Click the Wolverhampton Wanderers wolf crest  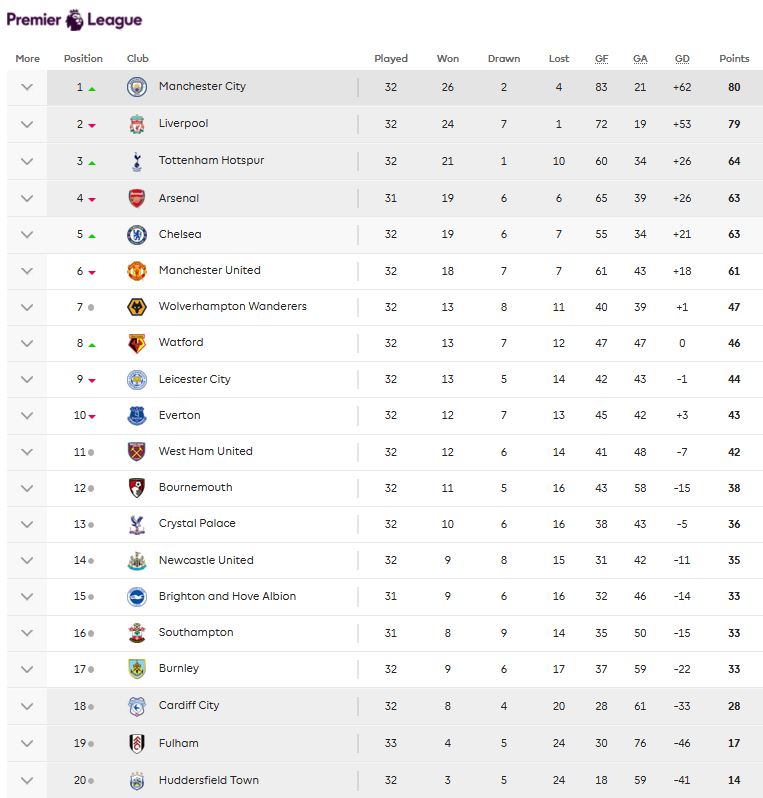(137, 307)
